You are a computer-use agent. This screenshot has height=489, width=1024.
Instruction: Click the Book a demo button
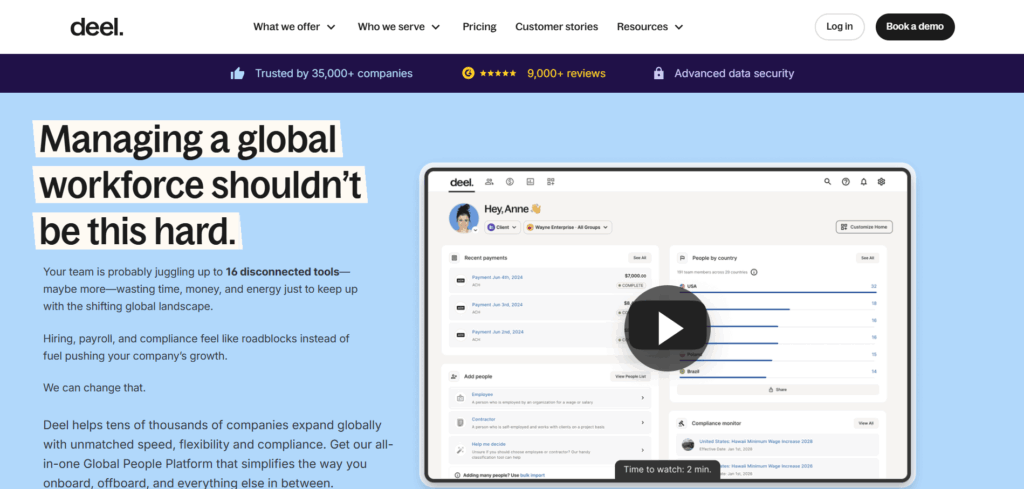click(915, 27)
